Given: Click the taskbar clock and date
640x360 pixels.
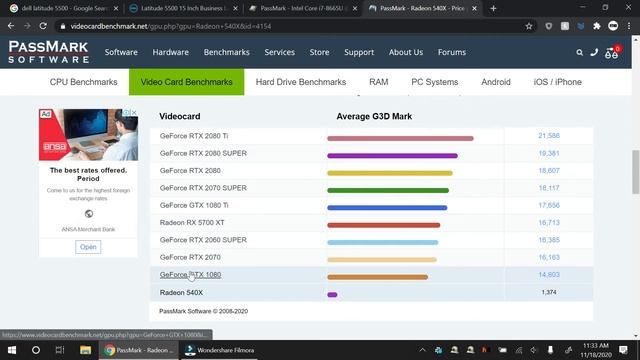Looking at the screenshot, I should tap(596, 350).
